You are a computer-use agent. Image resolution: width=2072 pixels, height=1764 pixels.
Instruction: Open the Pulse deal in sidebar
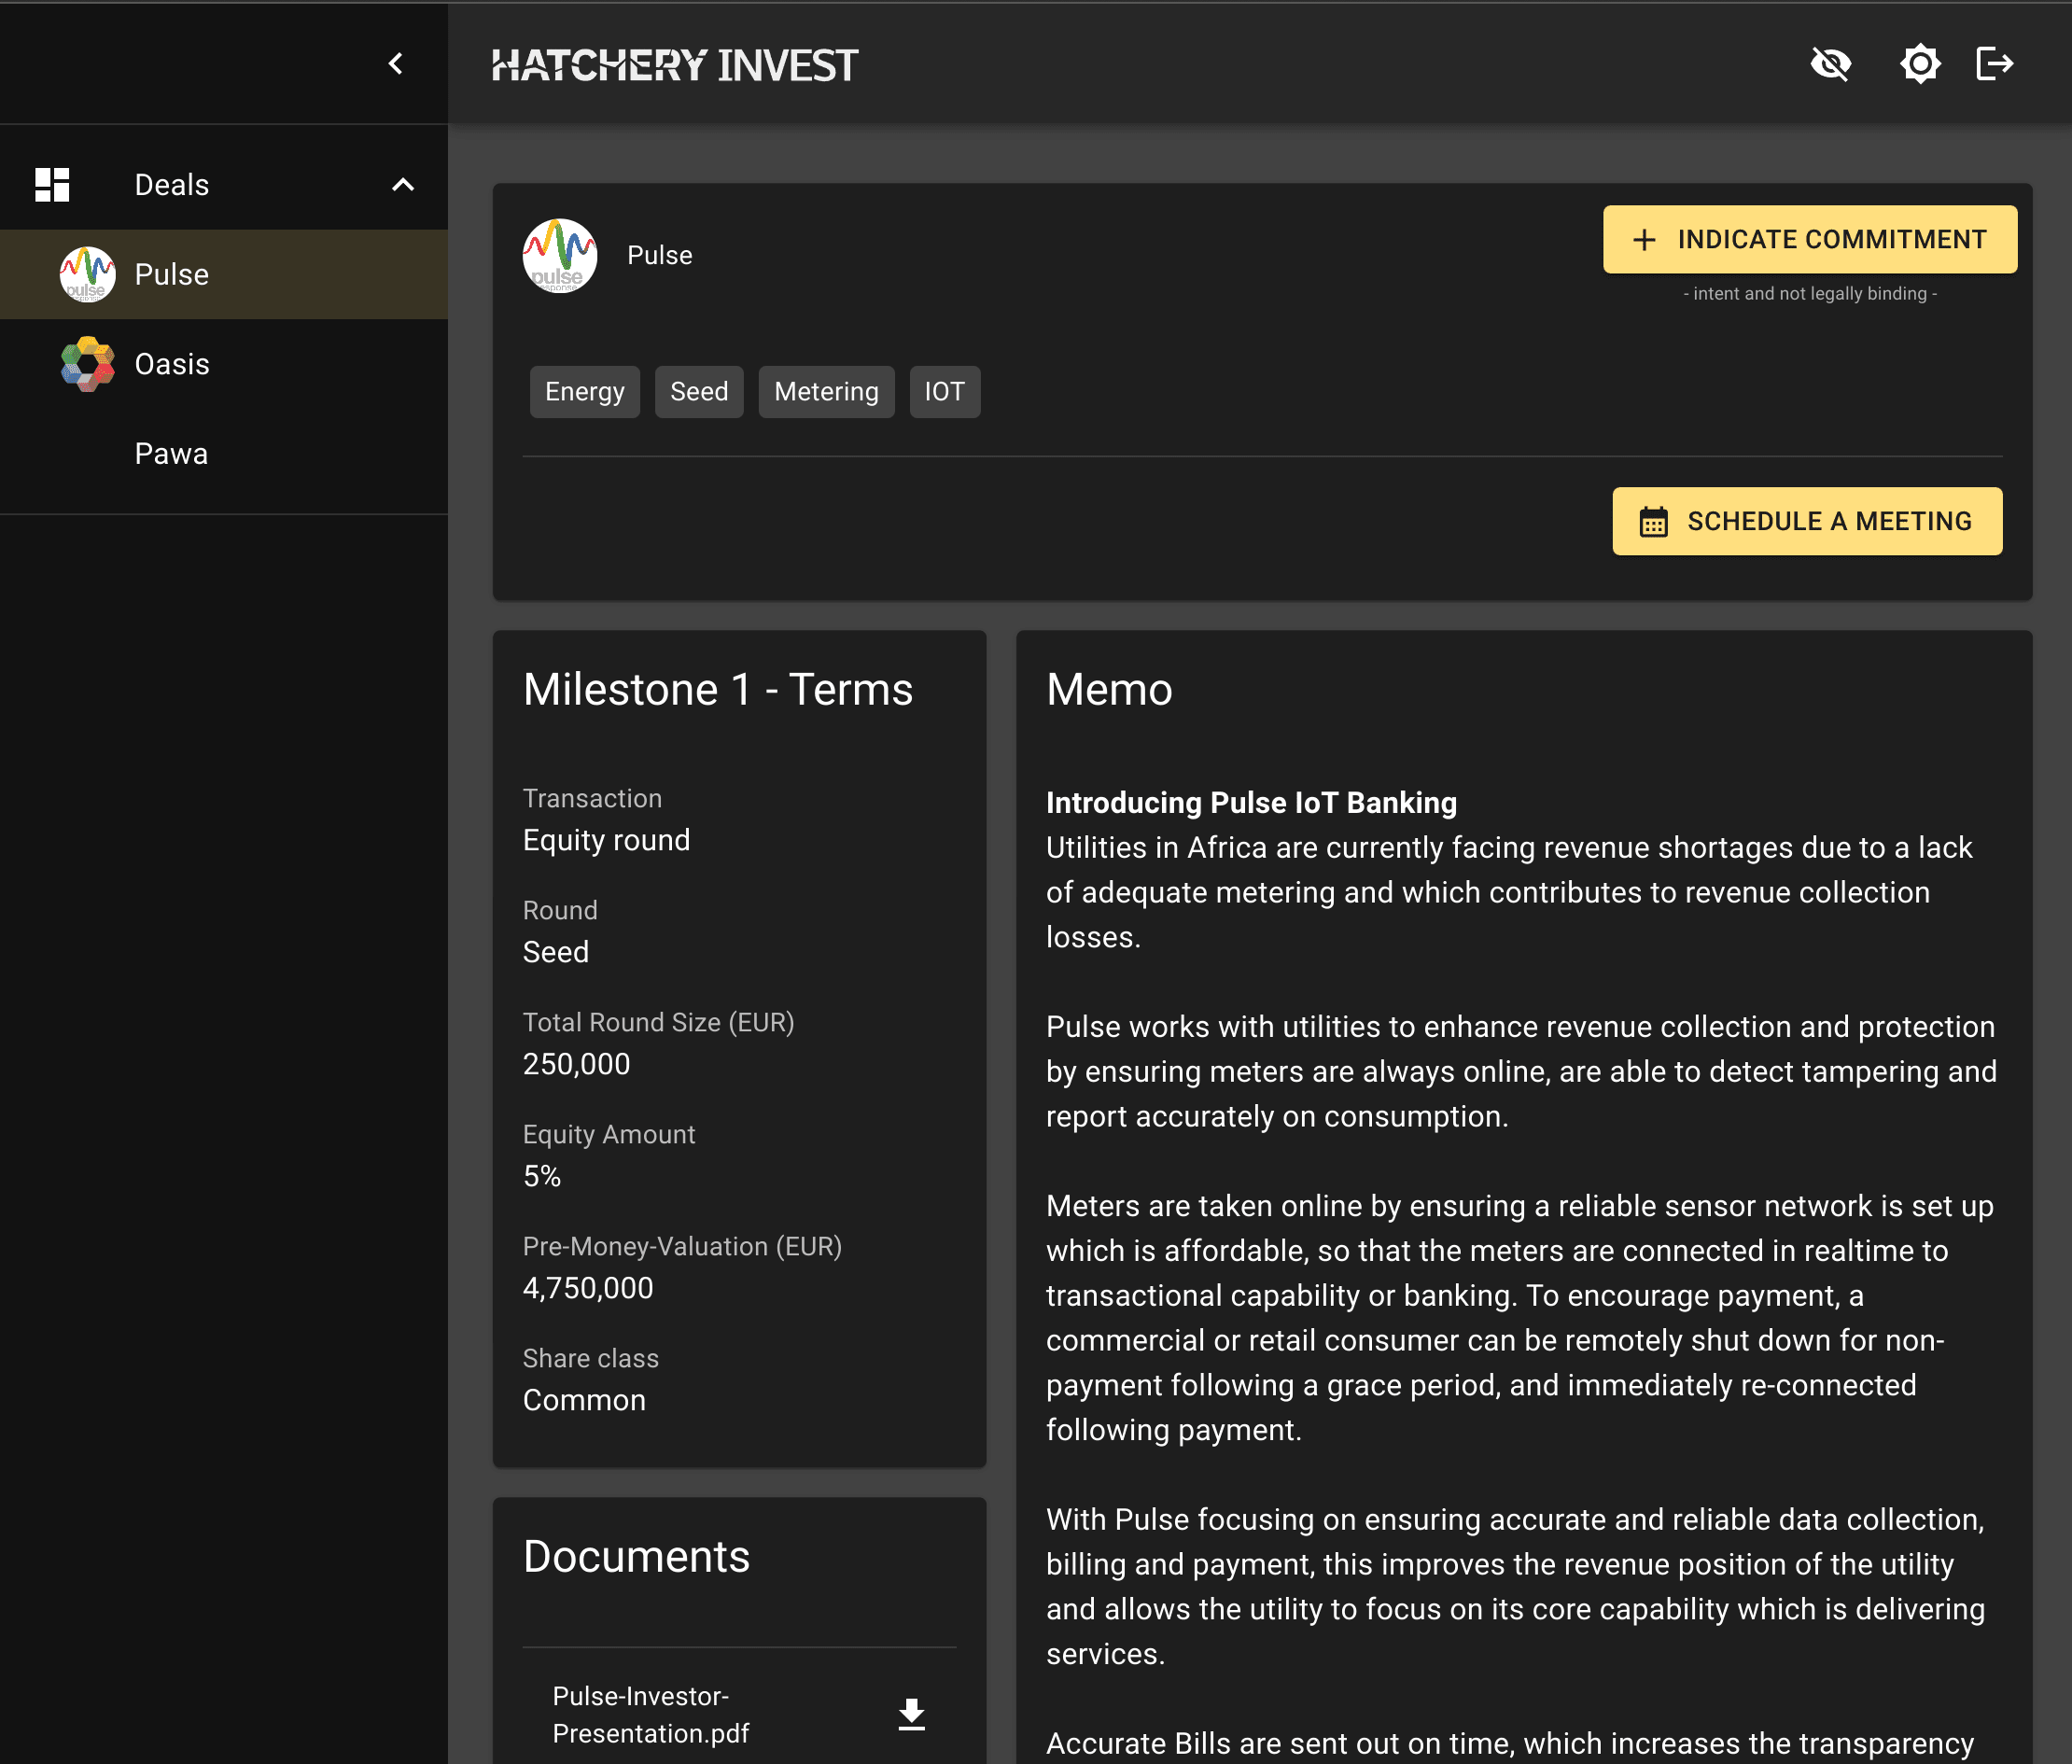coord(172,275)
